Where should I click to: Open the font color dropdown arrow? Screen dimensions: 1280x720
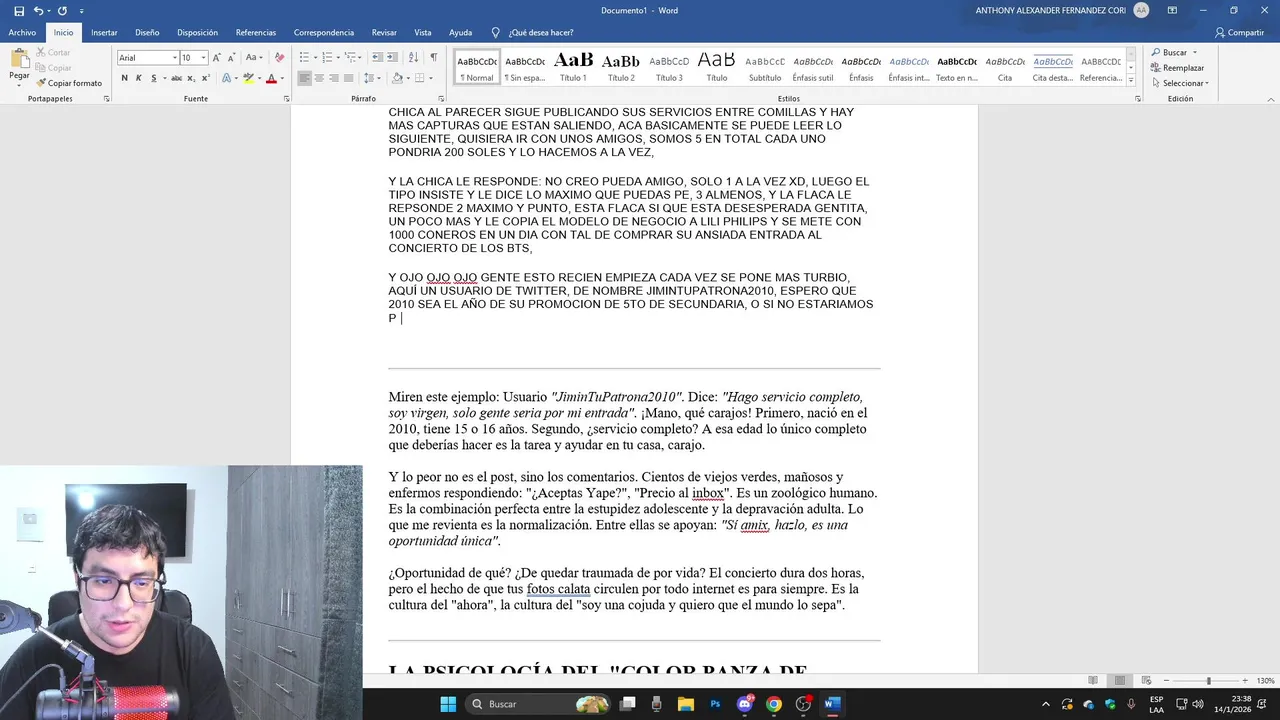tap(281, 78)
